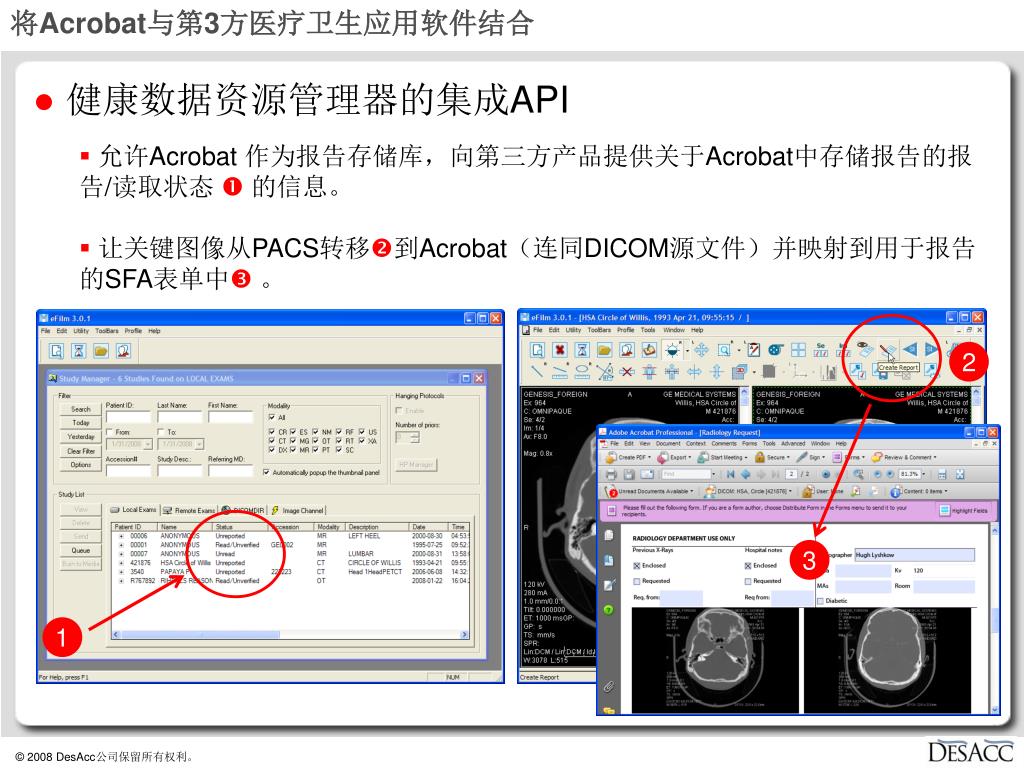Select the ellipse ROI tool in eFilm viewer
The height and width of the screenshot is (768, 1024).
[582, 372]
